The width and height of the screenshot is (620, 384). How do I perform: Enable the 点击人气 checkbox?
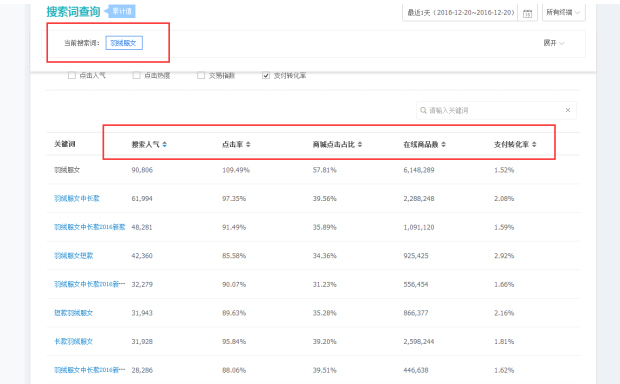coord(72,75)
